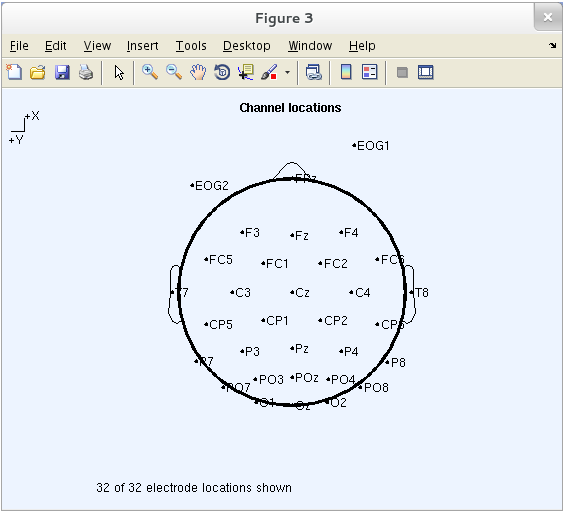Expand the brush color dropdown arrow

coord(287,72)
